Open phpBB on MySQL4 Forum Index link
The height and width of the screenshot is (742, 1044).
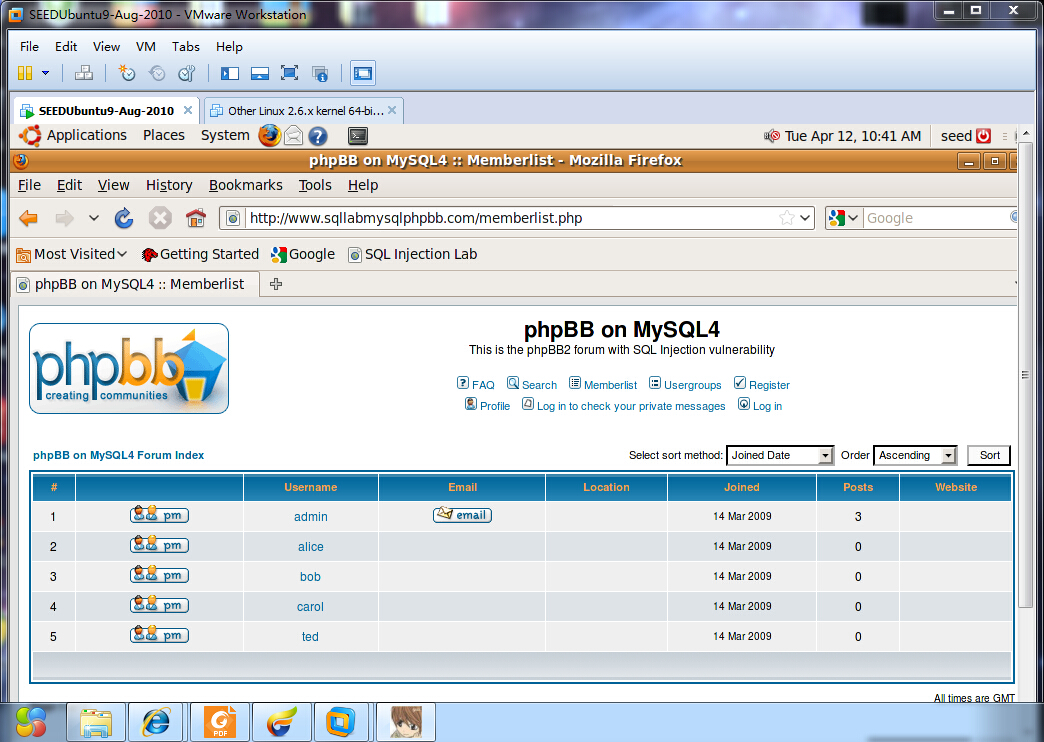pyautogui.click(x=119, y=455)
